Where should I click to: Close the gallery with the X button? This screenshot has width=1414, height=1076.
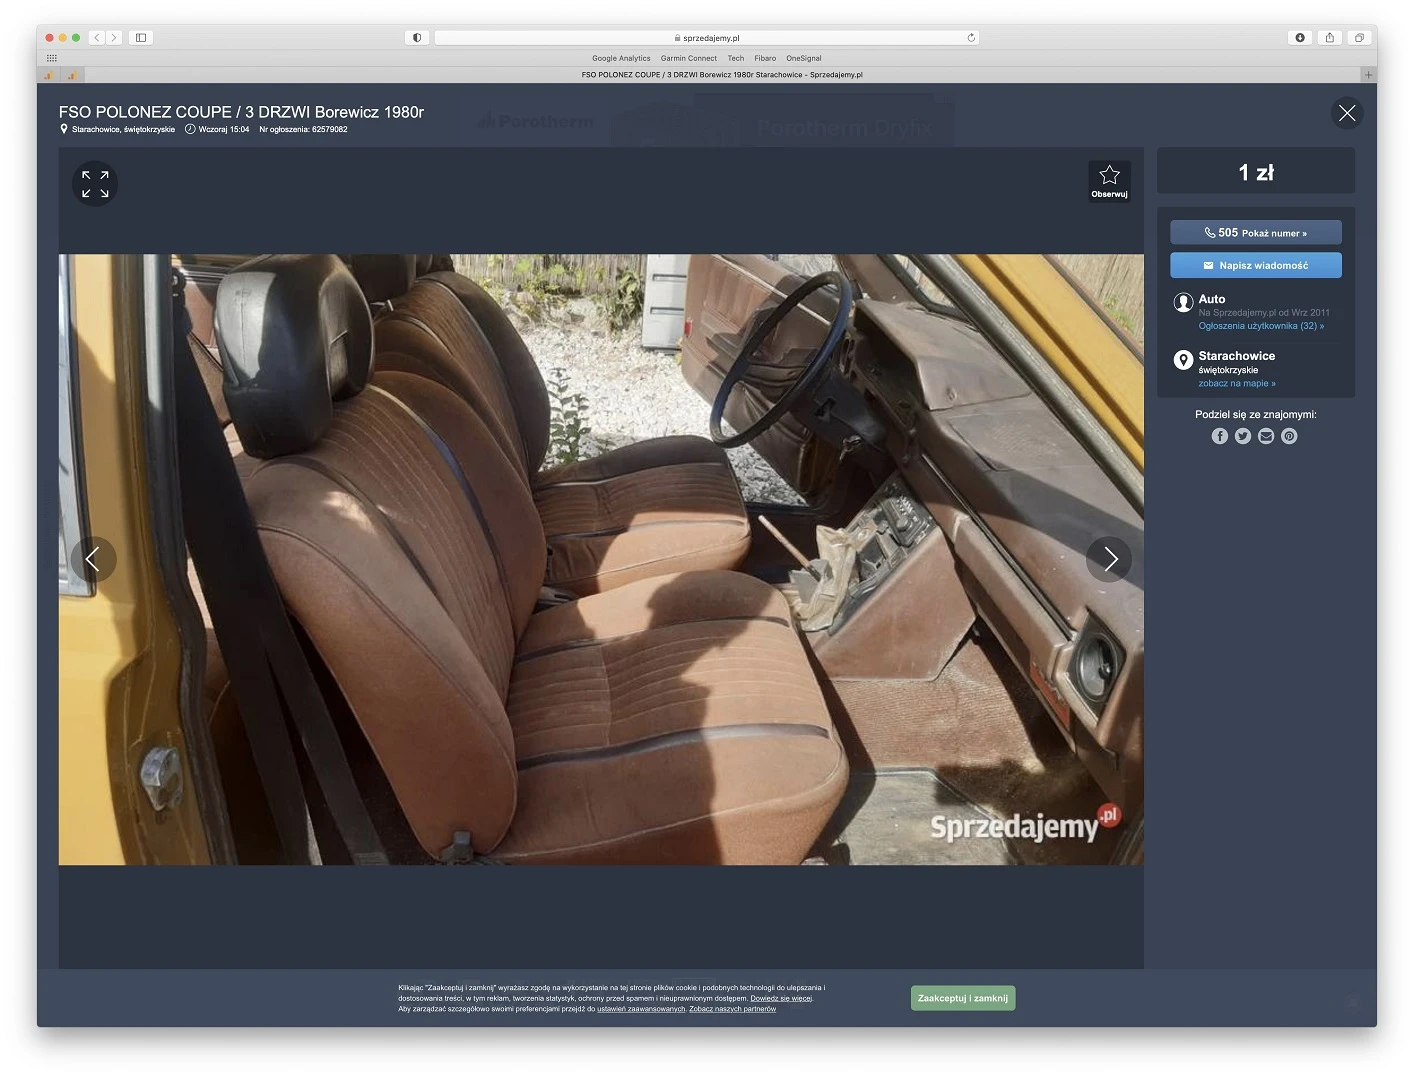click(x=1347, y=113)
